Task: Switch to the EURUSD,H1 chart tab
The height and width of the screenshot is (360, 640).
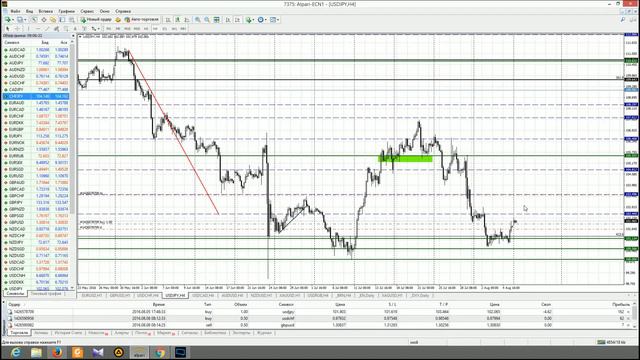Action: coord(92,295)
